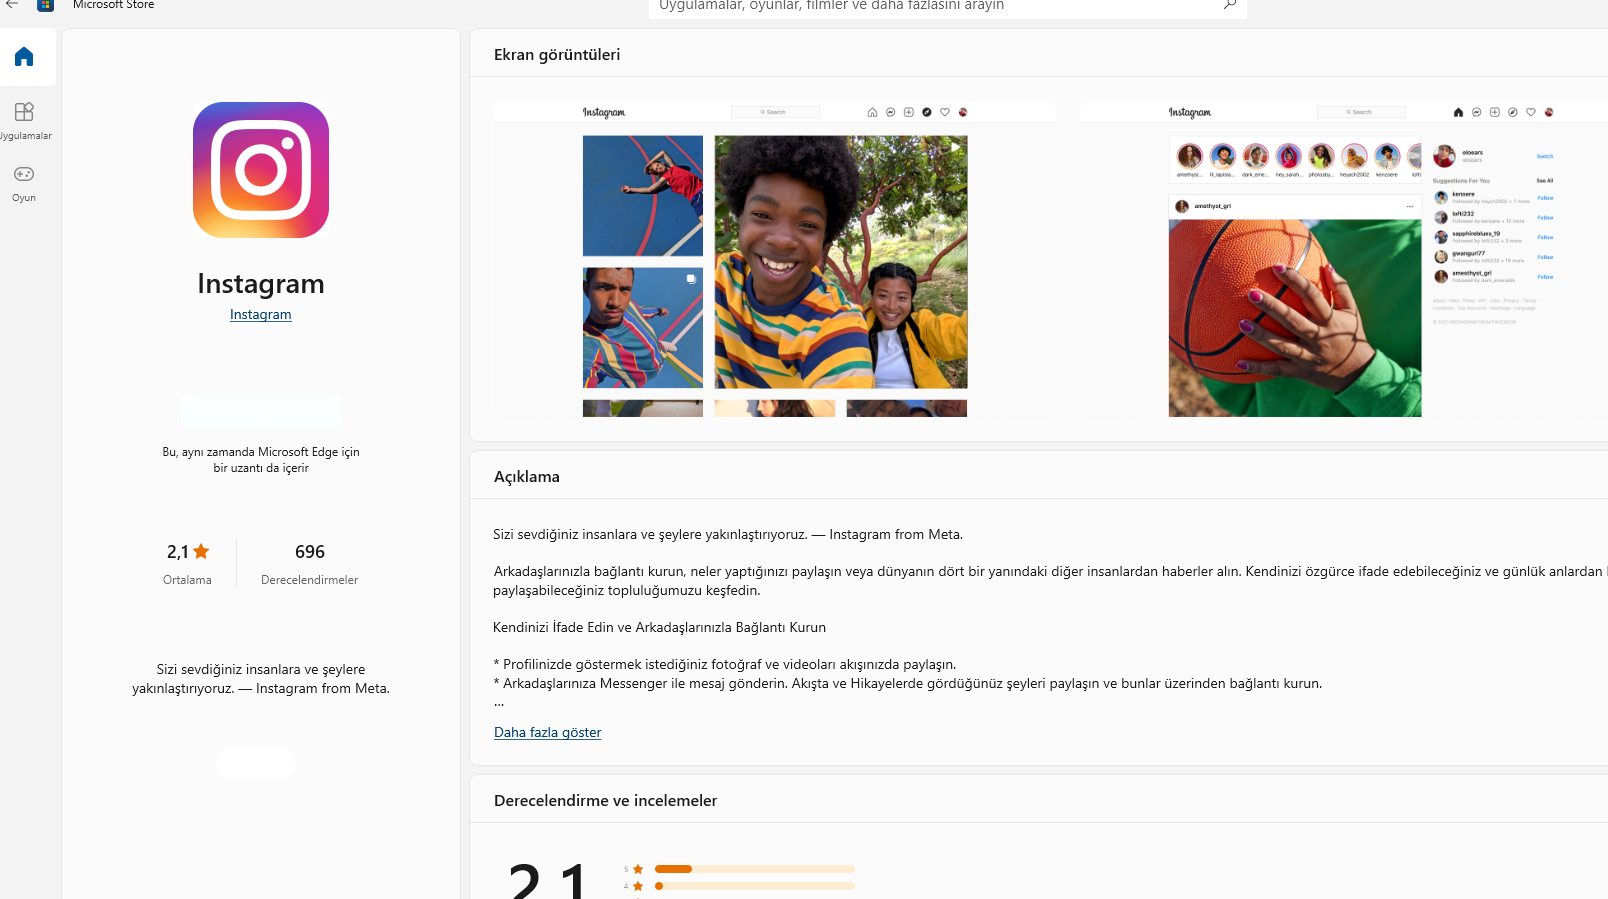The height and width of the screenshot is (899, 1608).
Task: Click the large Instagram app title
Action: coord(261,284)
